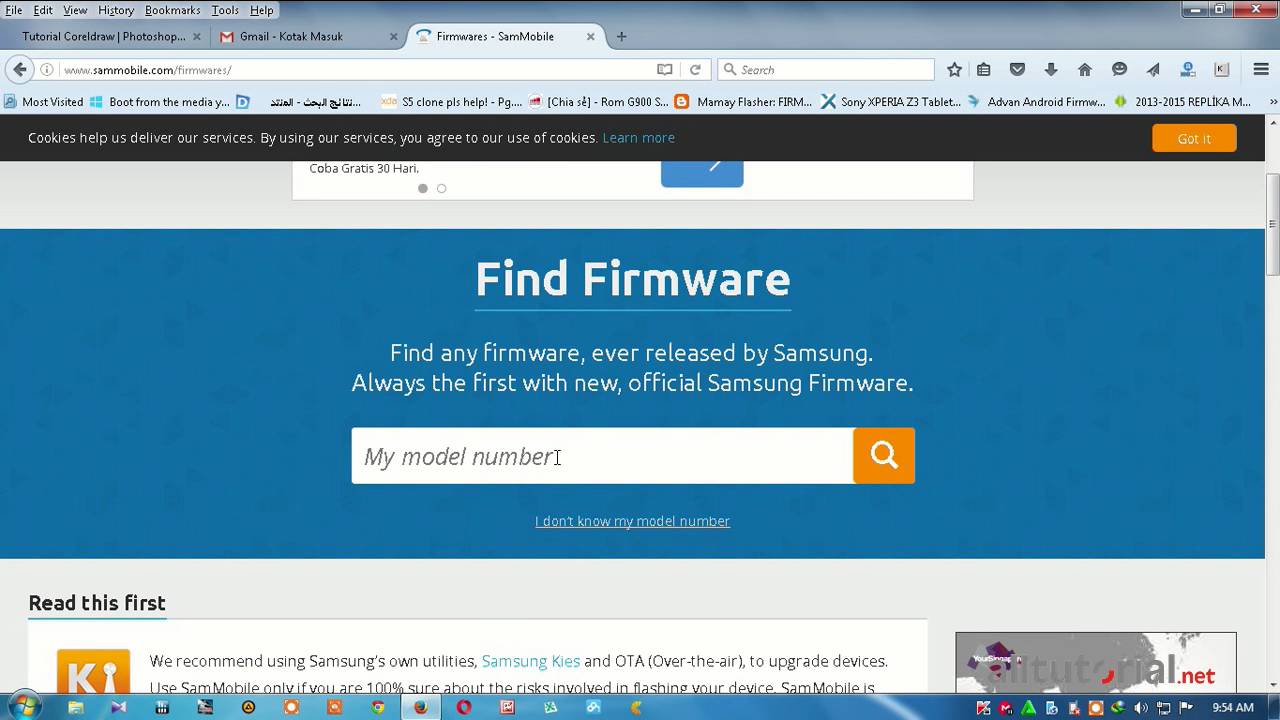Screen dimensions: 1280x720
Task: Click the orange search magnifier button
Action: pos(884,456)
